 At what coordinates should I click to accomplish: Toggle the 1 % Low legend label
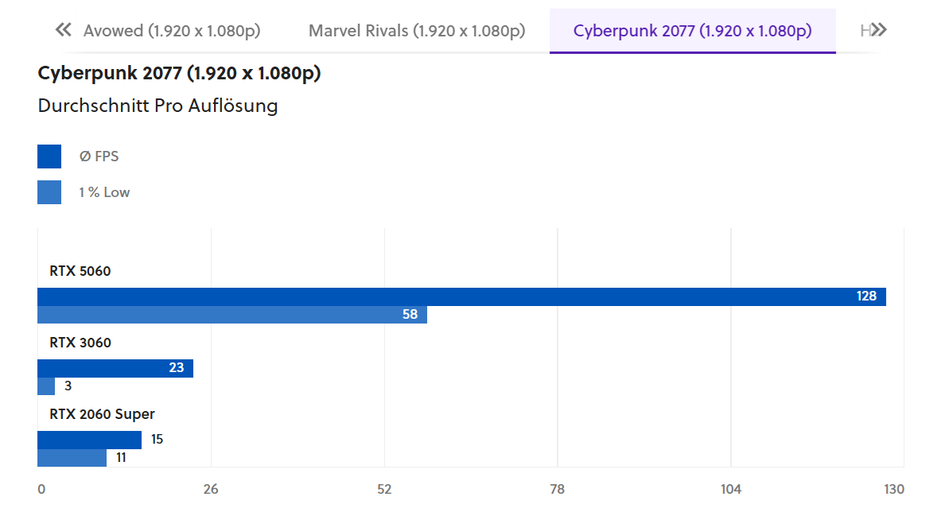(x=104, y=192)
